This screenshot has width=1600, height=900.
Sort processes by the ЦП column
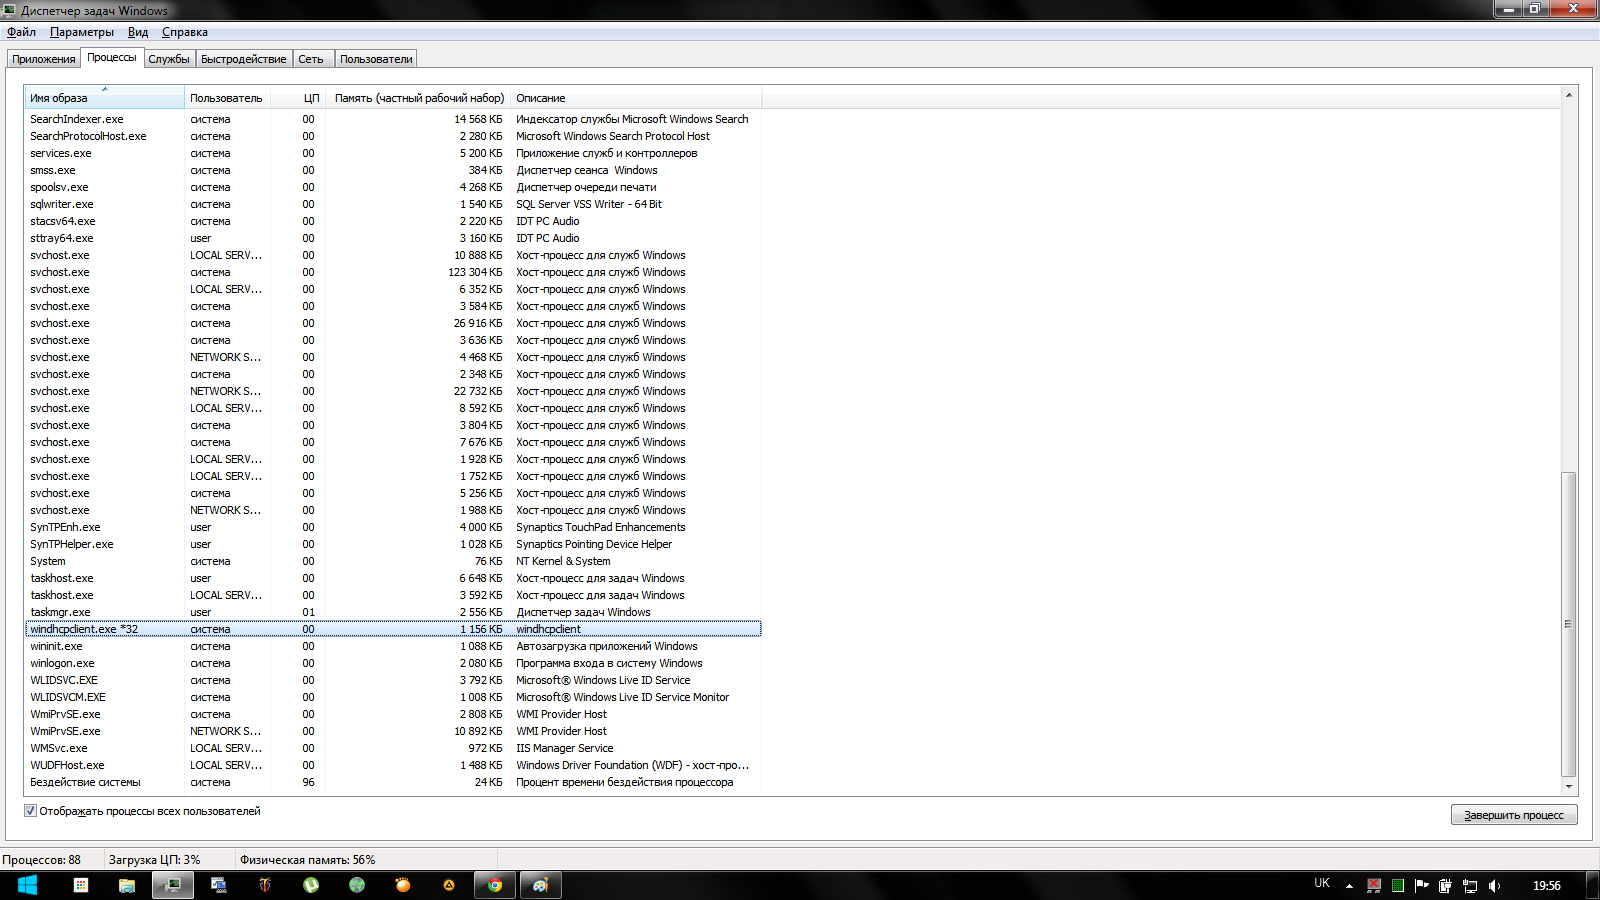pos(310,98)
